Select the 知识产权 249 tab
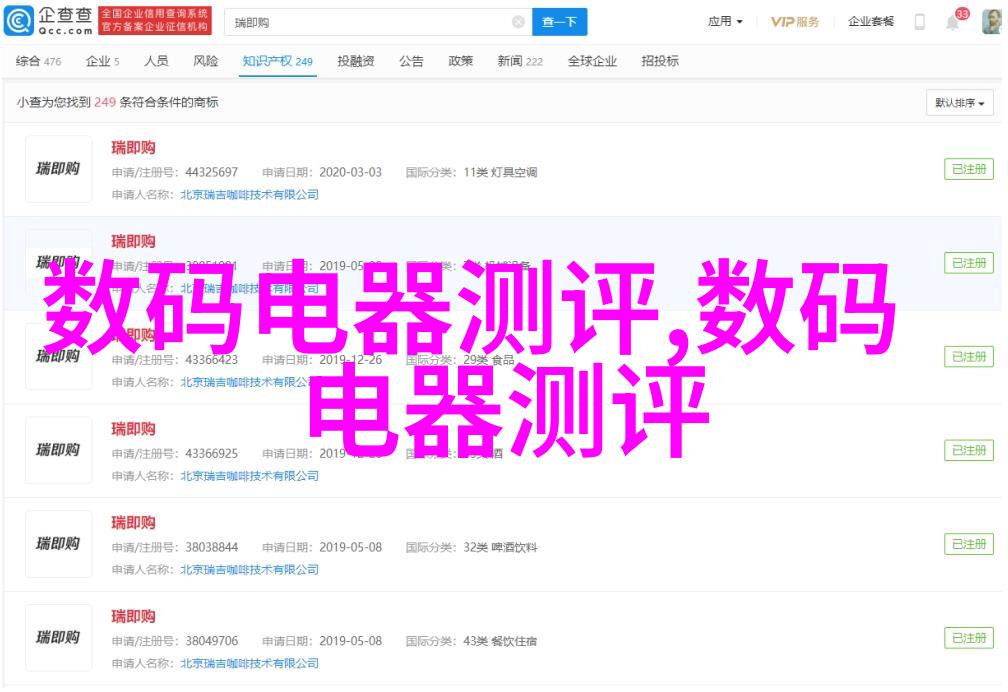The image size is (1008, 692). coord(278,62)
